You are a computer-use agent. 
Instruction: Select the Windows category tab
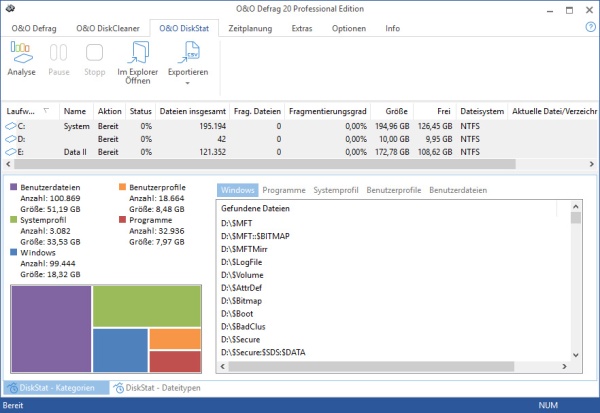coord(238,190)
